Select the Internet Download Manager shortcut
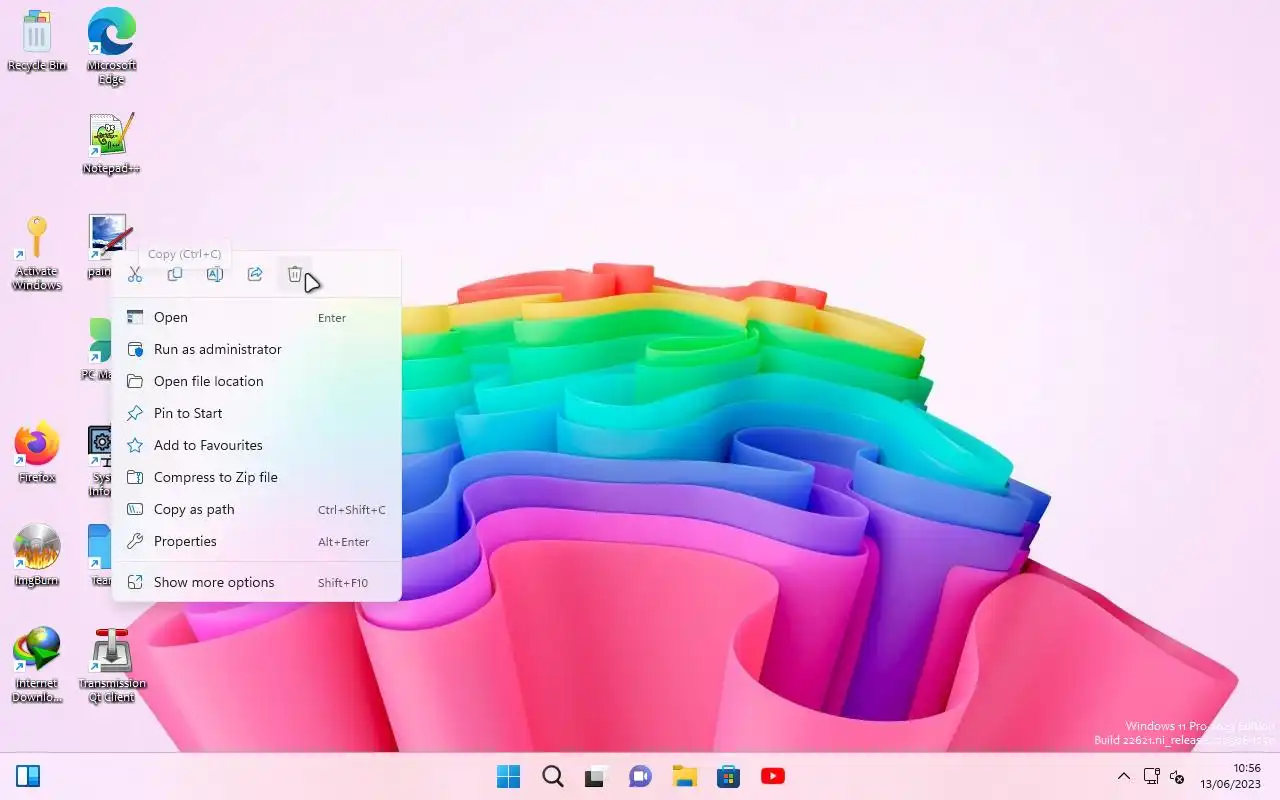This screenshot has height=800, width=1280. [x=37, y=665]
